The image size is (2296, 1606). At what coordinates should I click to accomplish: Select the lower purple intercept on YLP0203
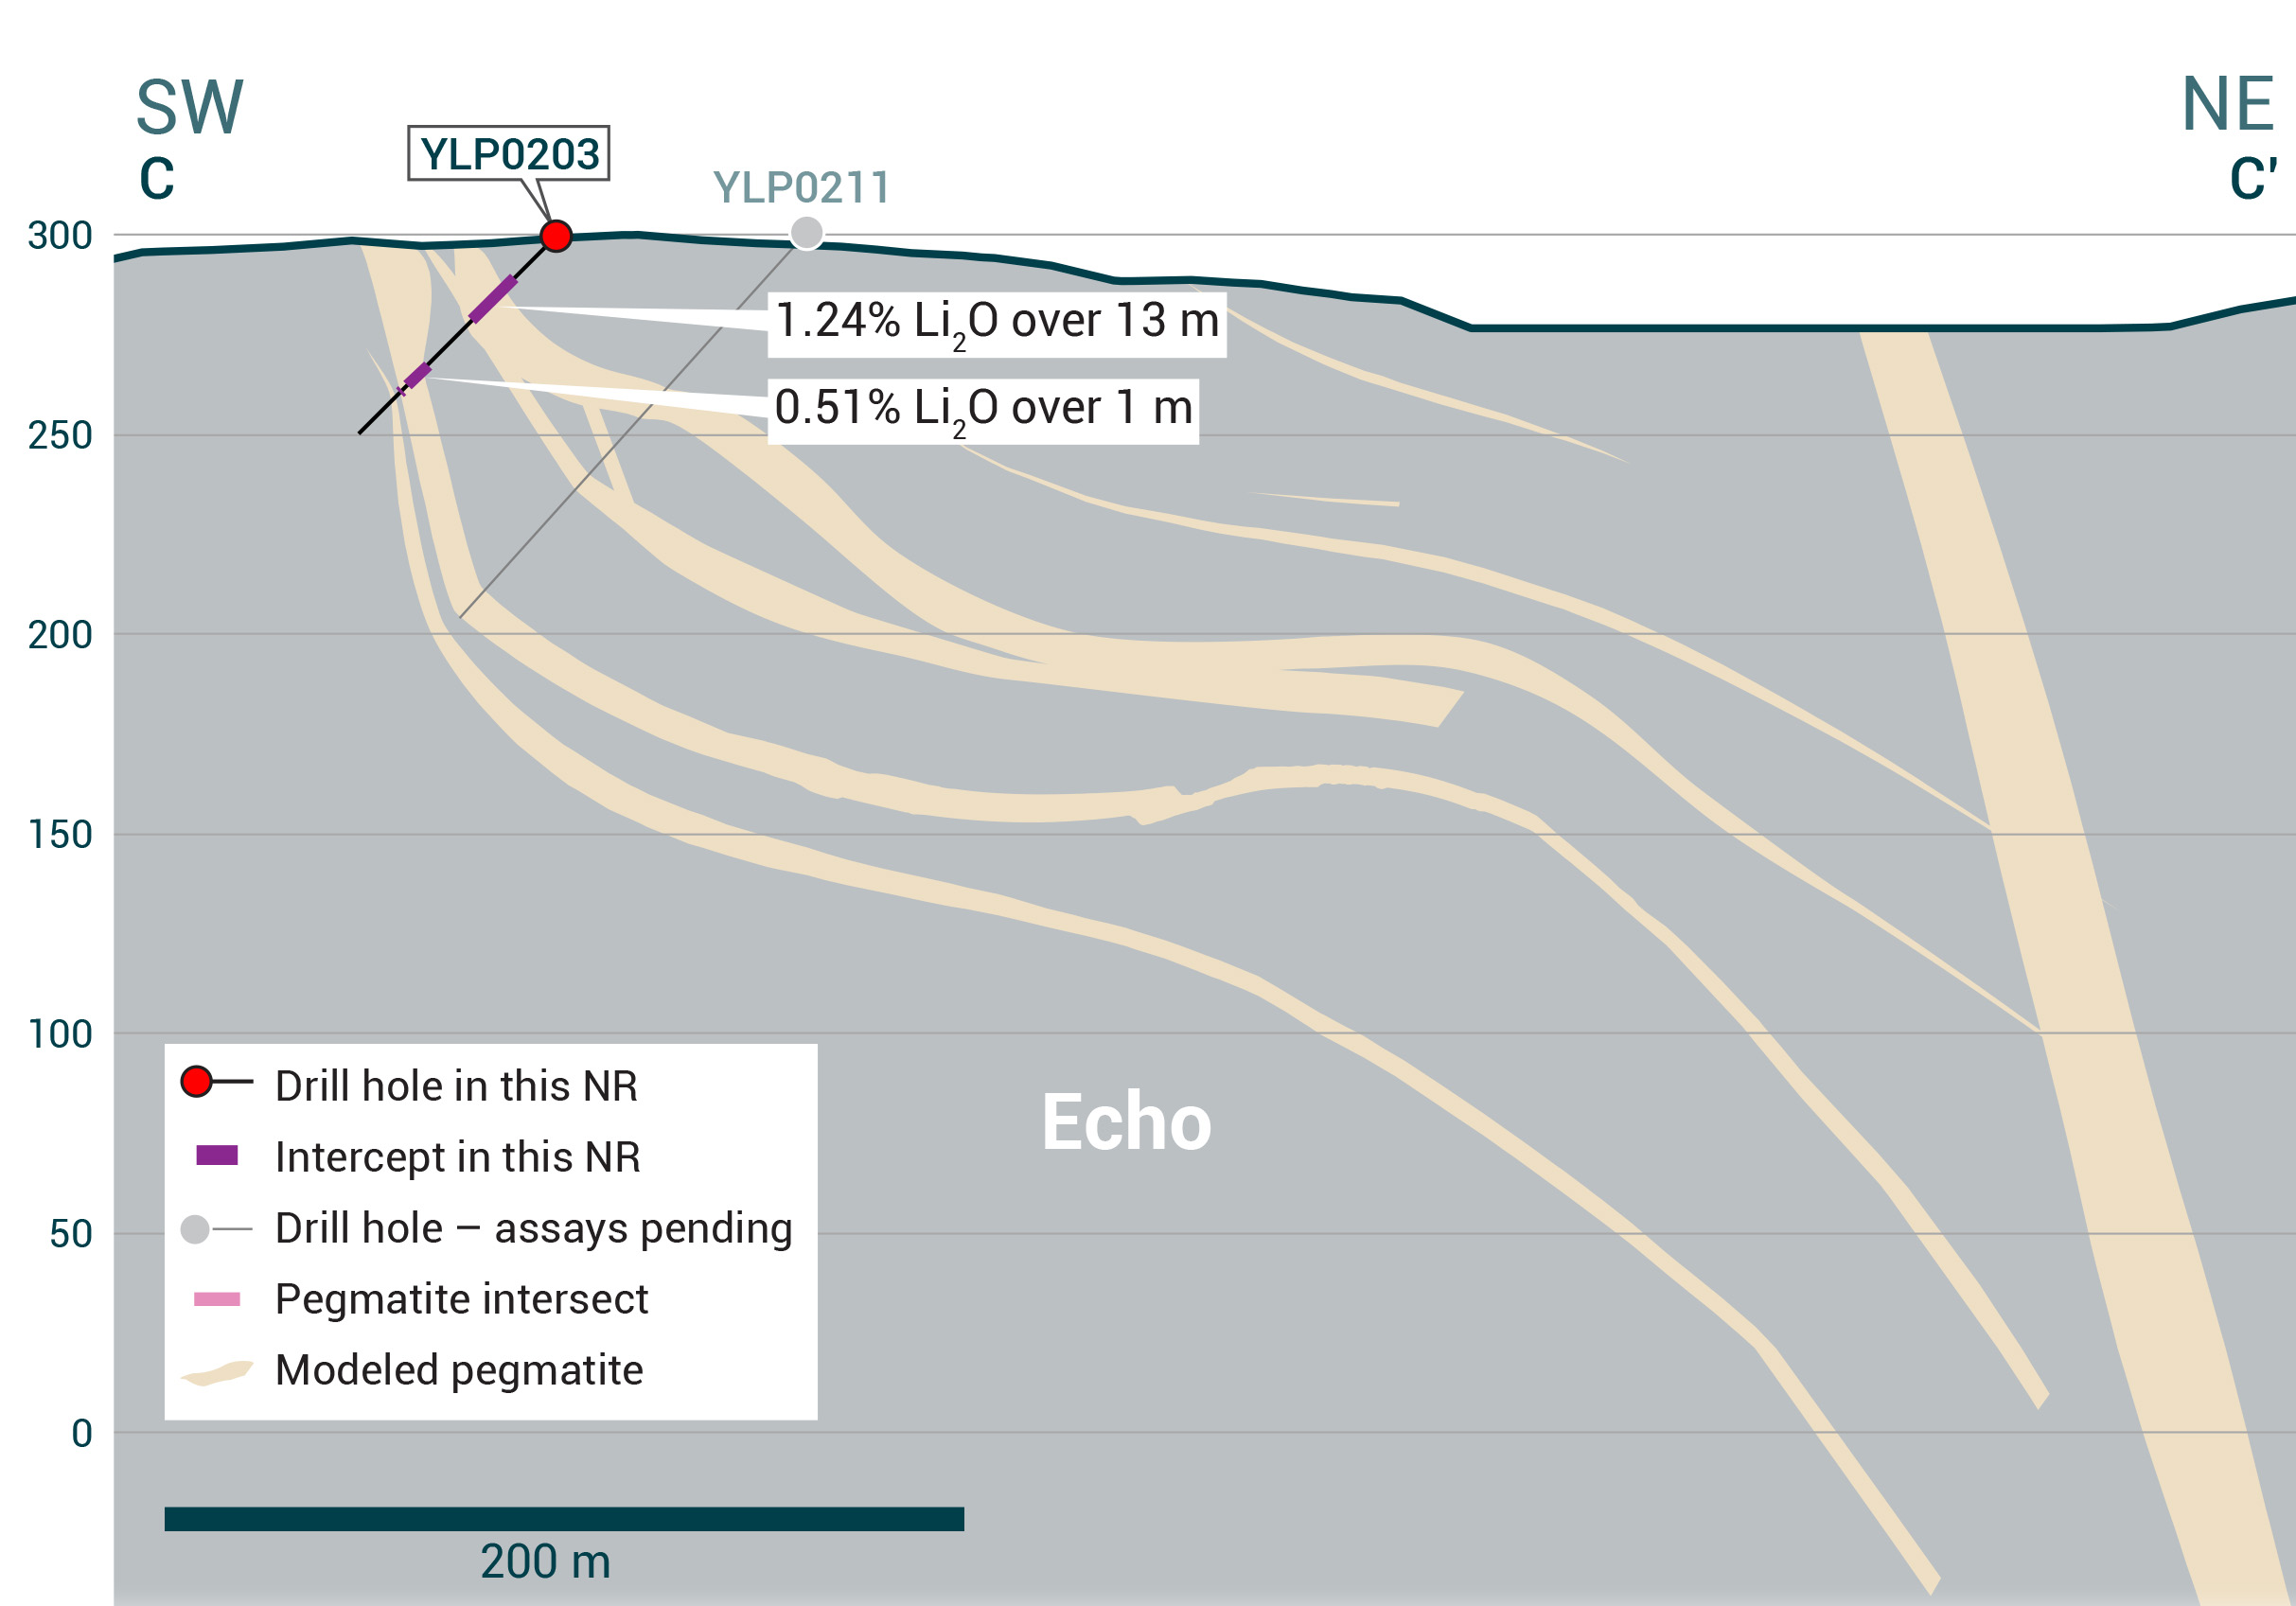point(418,375)
